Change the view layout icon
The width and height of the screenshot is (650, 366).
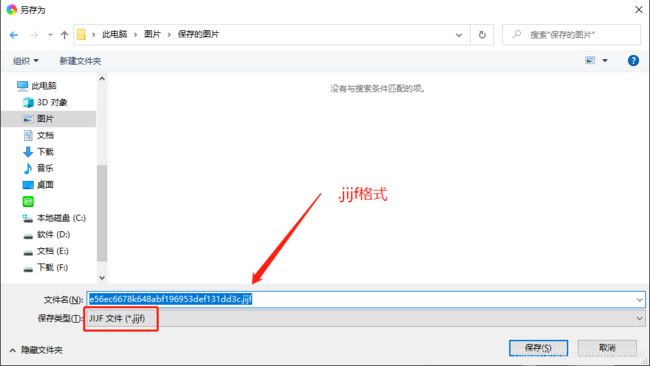[590, 61]
